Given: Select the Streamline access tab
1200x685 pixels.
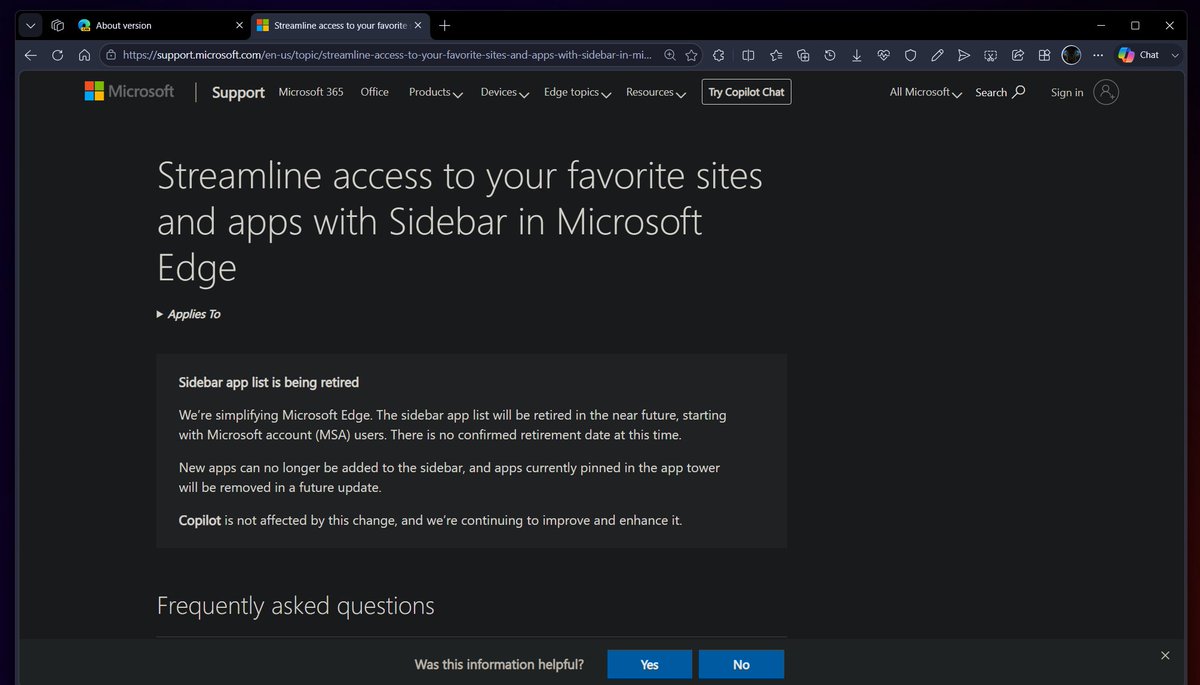Looking at the screenshot, I should pos(339,25).
